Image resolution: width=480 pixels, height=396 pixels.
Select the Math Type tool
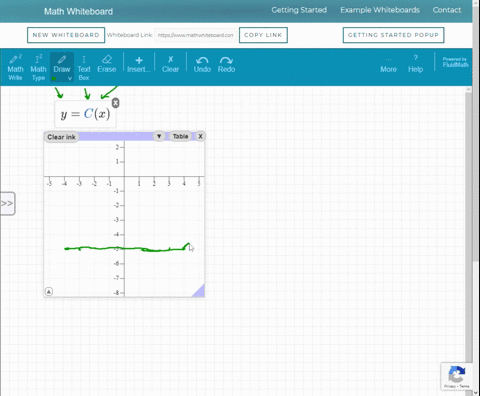pos(38,68)
